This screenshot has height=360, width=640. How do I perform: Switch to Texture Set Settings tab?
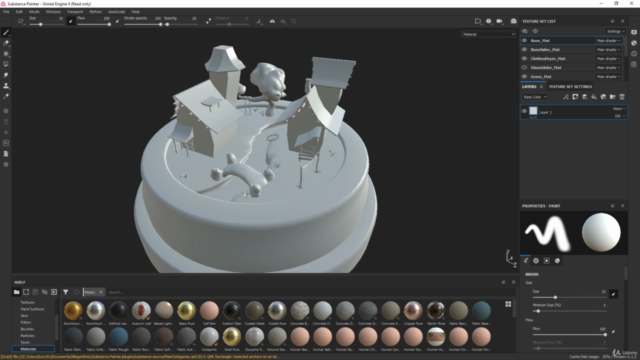coord(570,87)
